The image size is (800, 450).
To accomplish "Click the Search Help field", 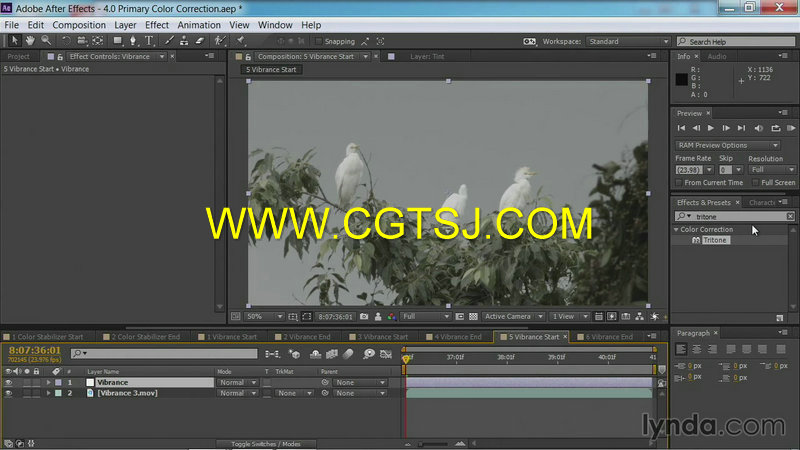I will point(736,41).
